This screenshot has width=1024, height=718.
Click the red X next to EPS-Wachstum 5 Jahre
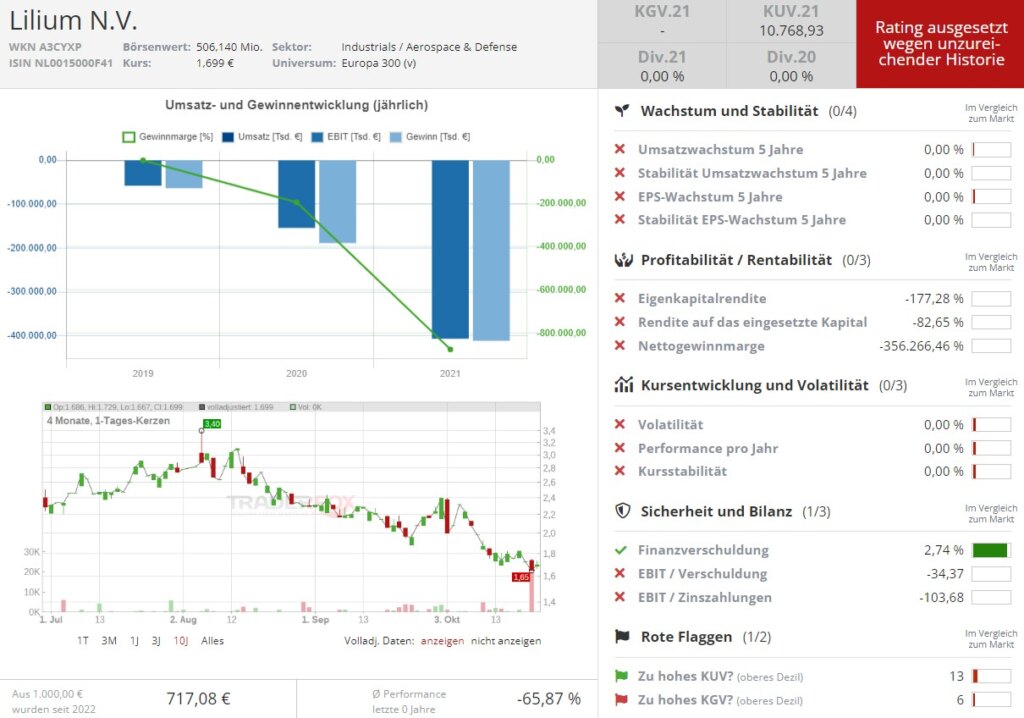[x=620, y=196]
